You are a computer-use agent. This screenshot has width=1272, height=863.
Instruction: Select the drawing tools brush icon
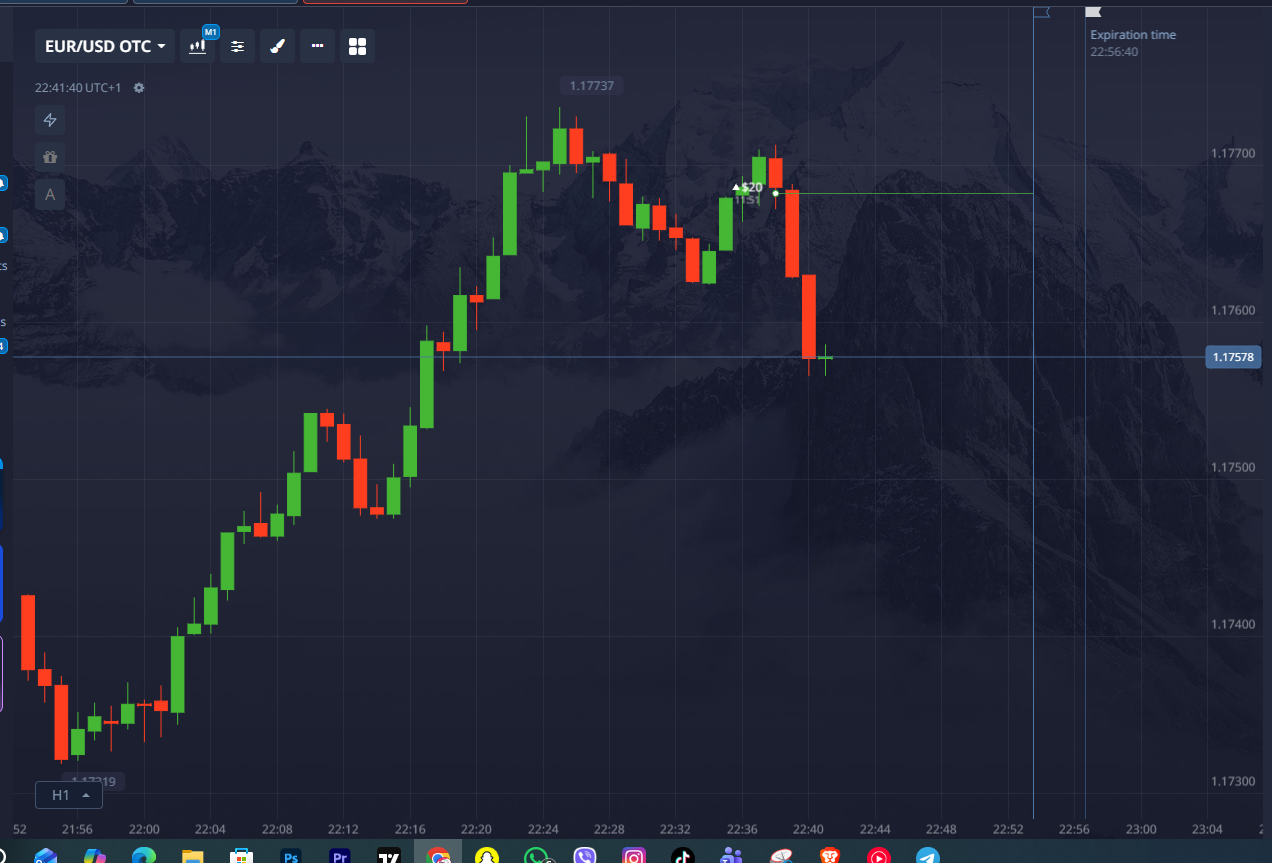pyautogui.click(x=278, y=46)
